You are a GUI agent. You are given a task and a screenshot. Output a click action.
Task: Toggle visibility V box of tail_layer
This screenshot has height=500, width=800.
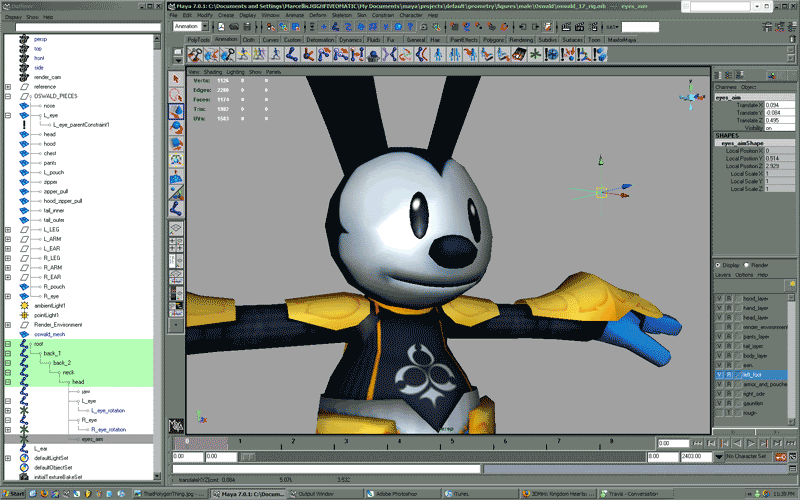719,346
